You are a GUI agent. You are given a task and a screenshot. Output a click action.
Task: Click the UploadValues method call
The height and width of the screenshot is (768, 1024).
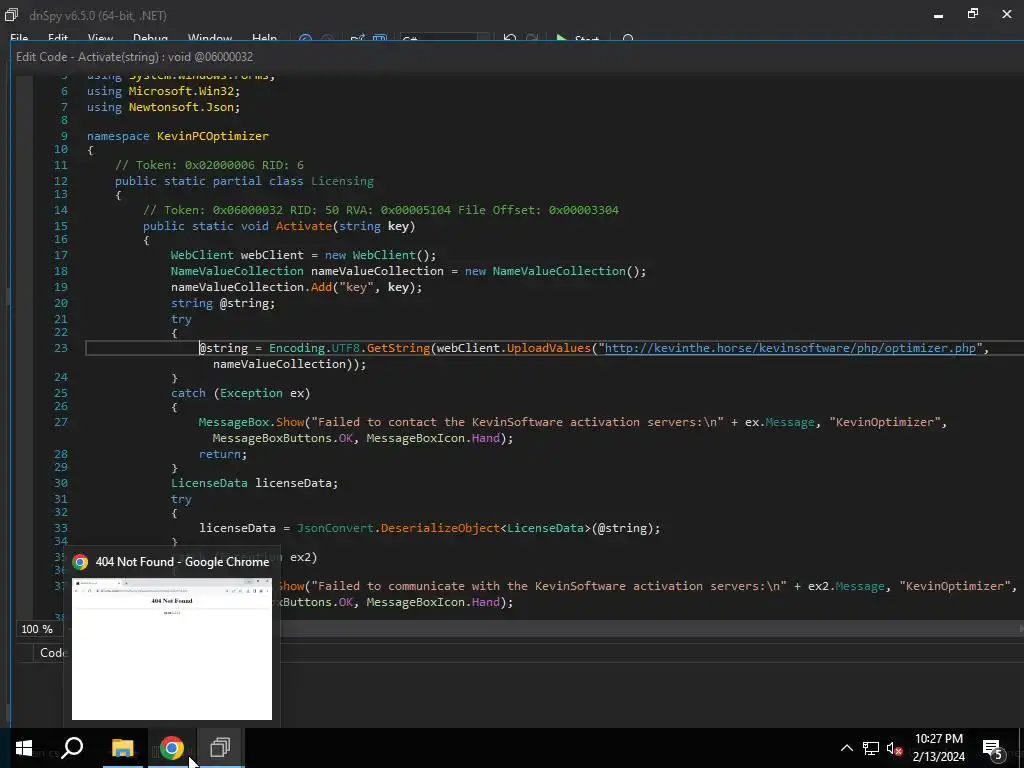coord(549,348)
